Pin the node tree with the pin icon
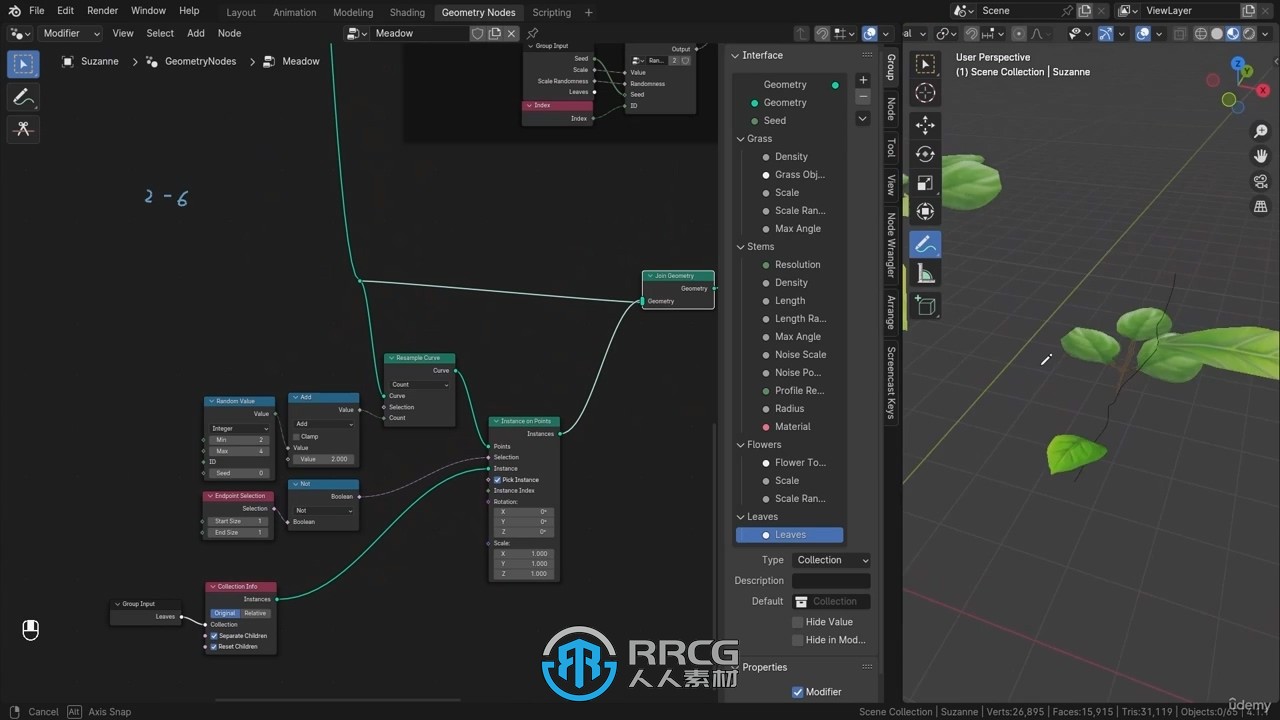The width and height of the screenshot is (1280, 720). coord(532,33)
